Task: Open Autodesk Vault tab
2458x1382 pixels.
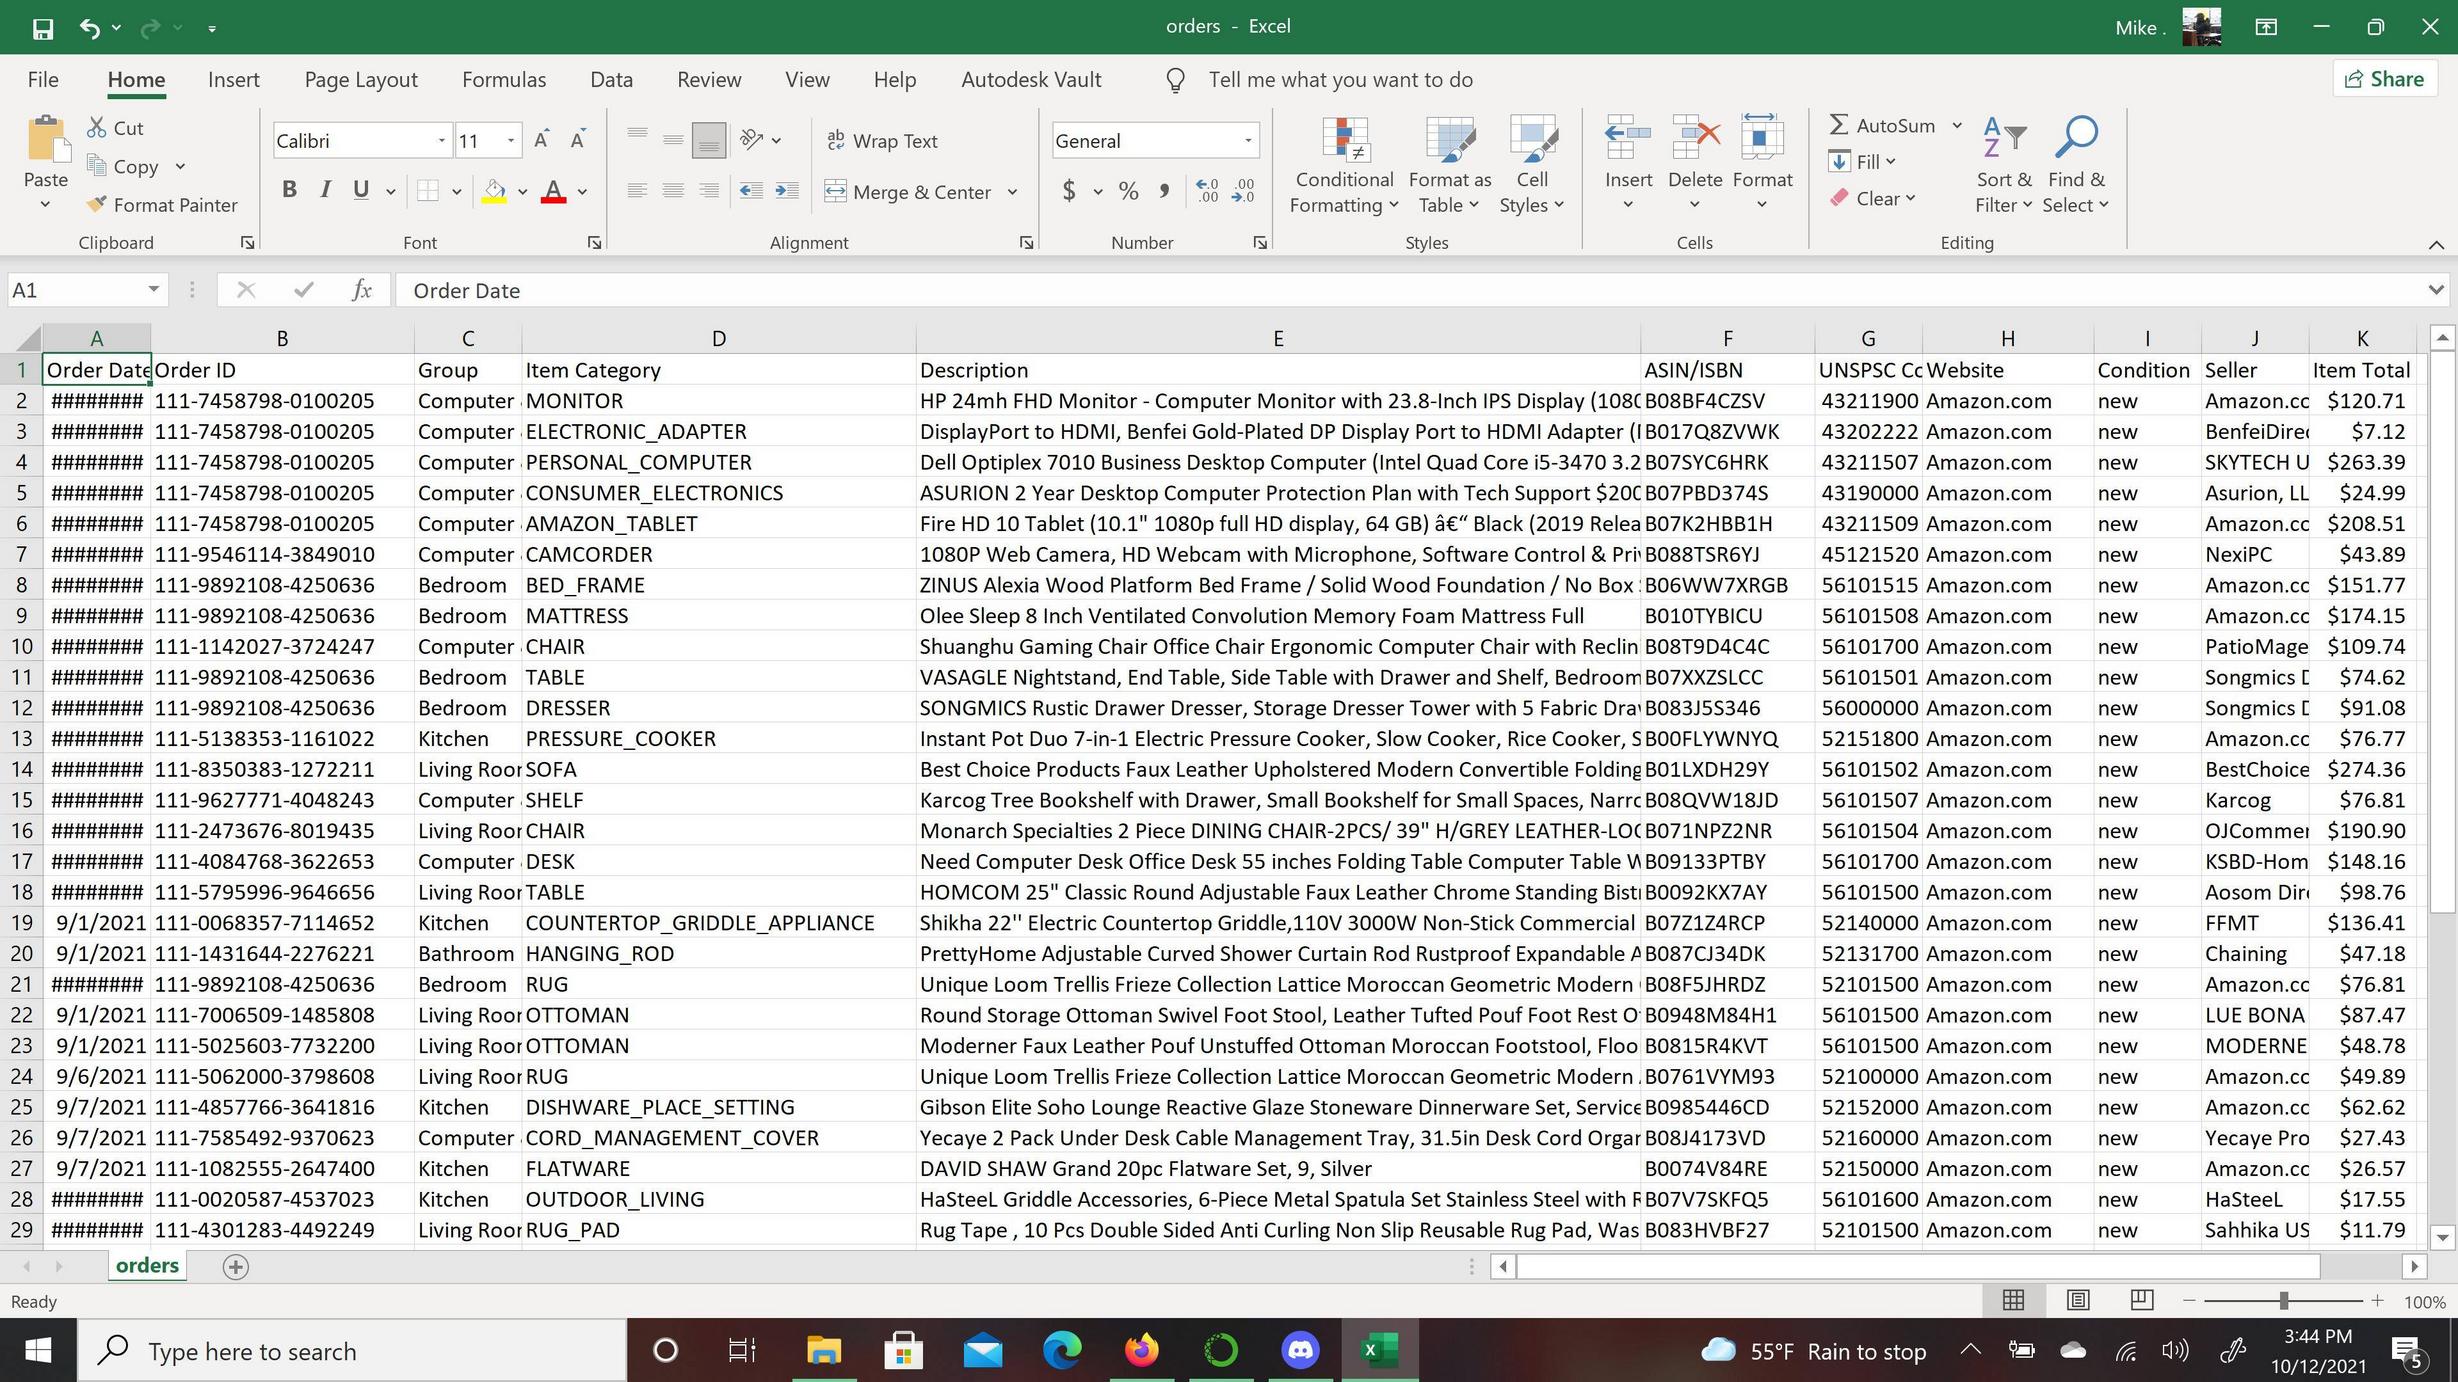Action: pyautogui.click(x=1031, y=79)
